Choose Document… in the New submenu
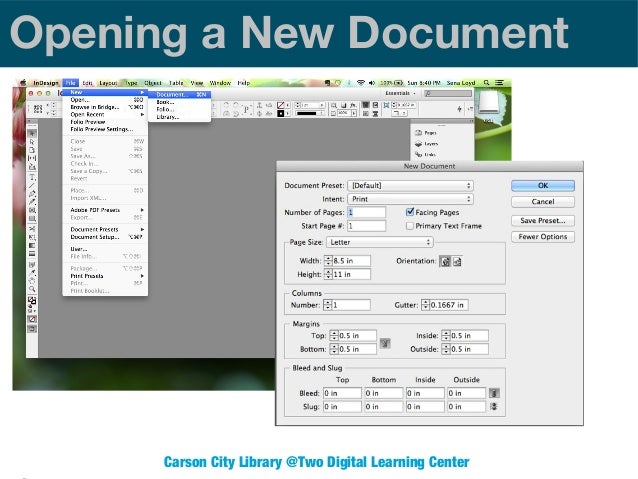 coord(180,94)
